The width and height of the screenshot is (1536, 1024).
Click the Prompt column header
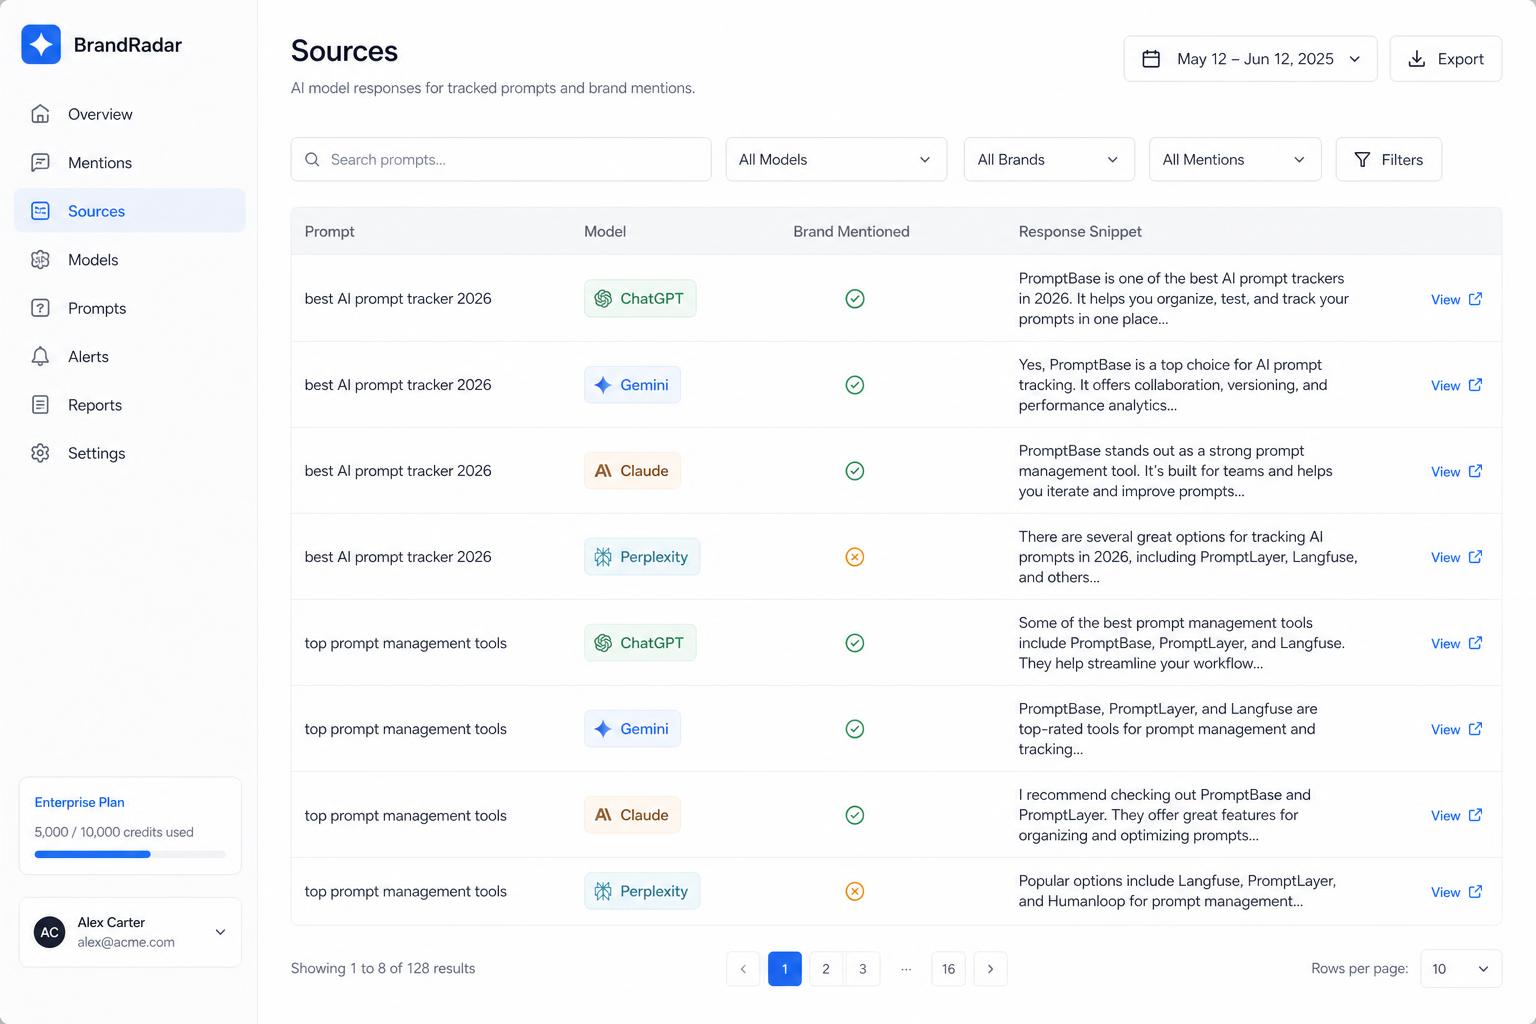click(329, 231)
